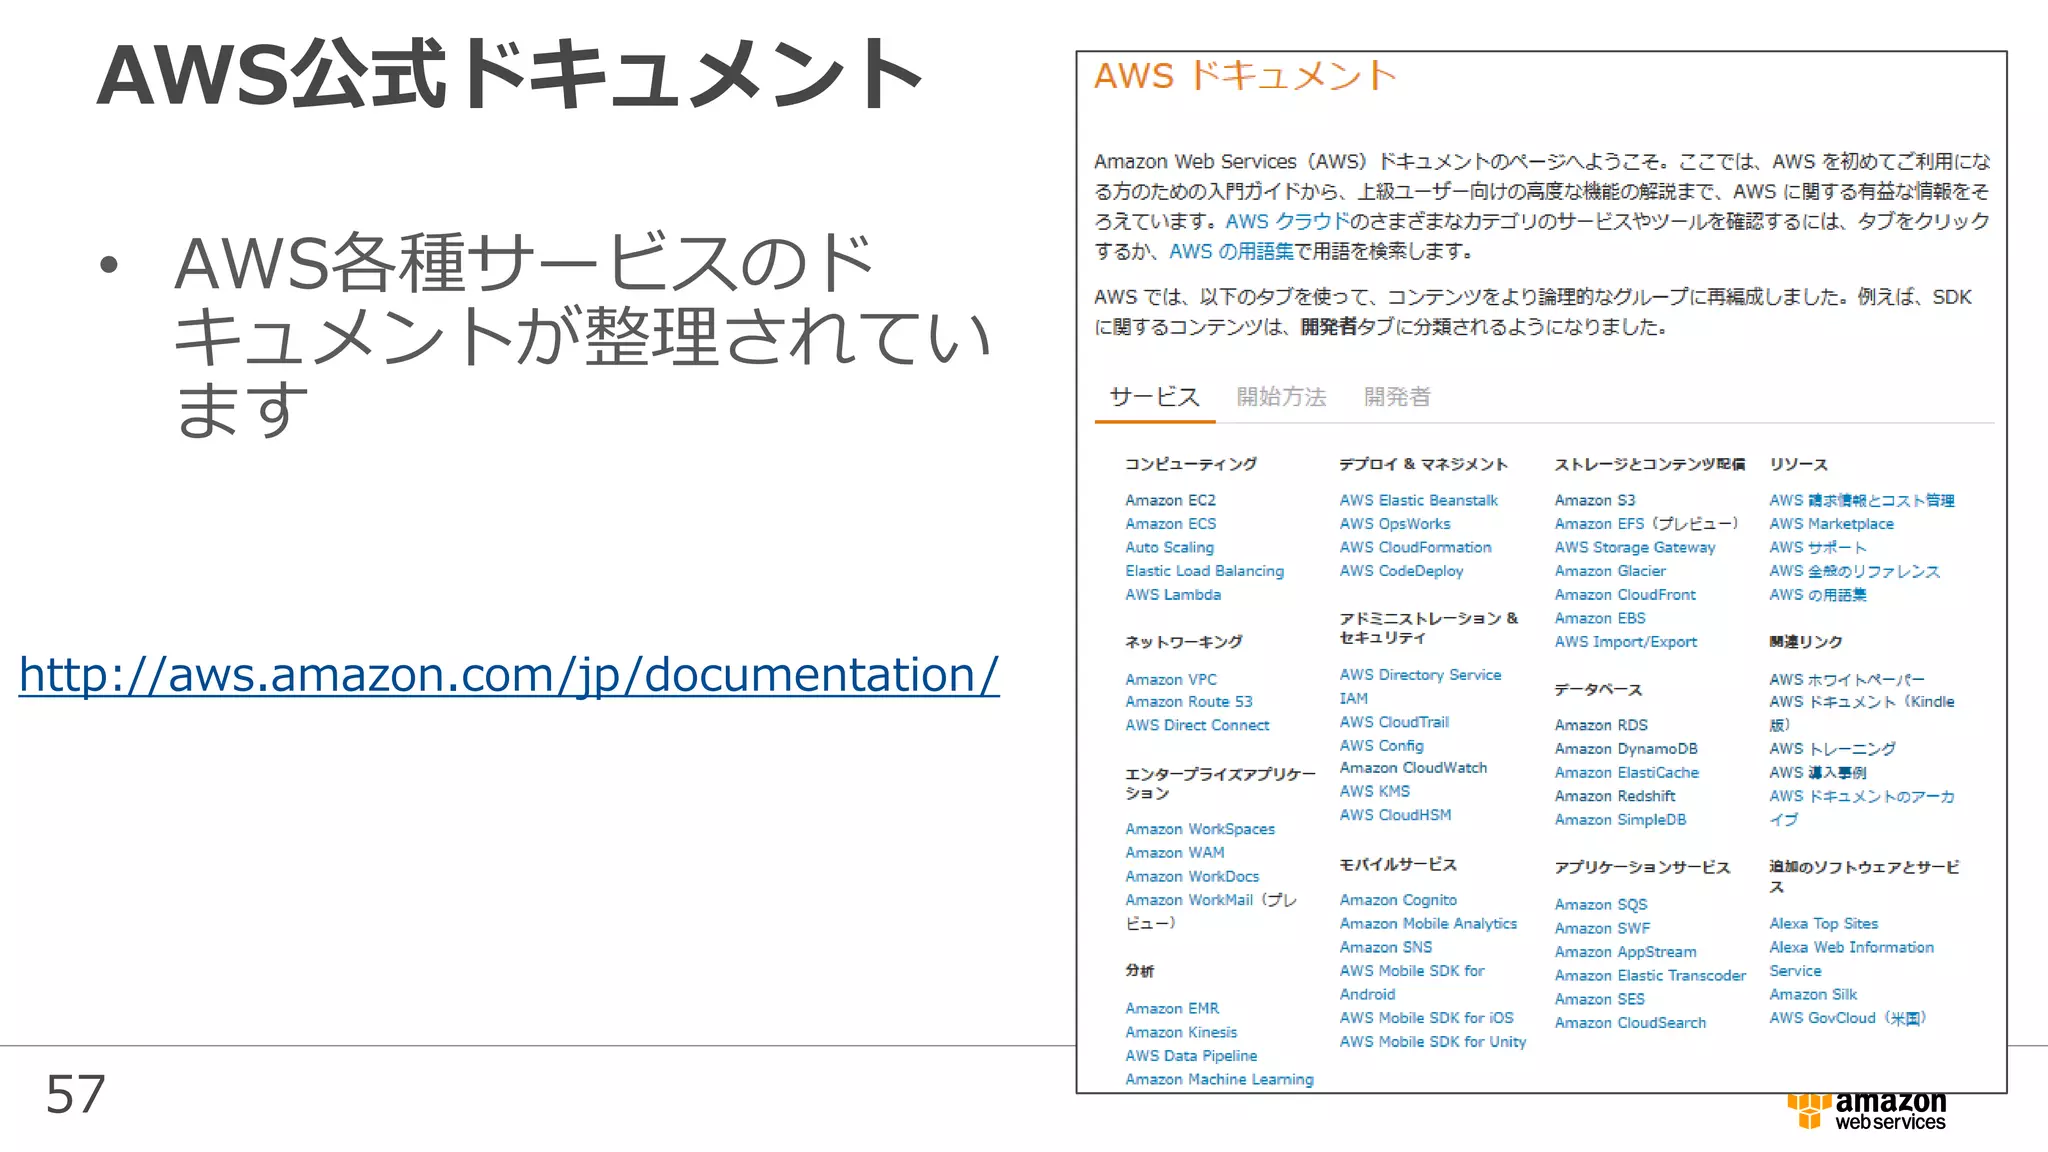Open Amazon WorkSpaces link
Image resolution: width=2048 pixels, height=1152 pixels.
1200,829
